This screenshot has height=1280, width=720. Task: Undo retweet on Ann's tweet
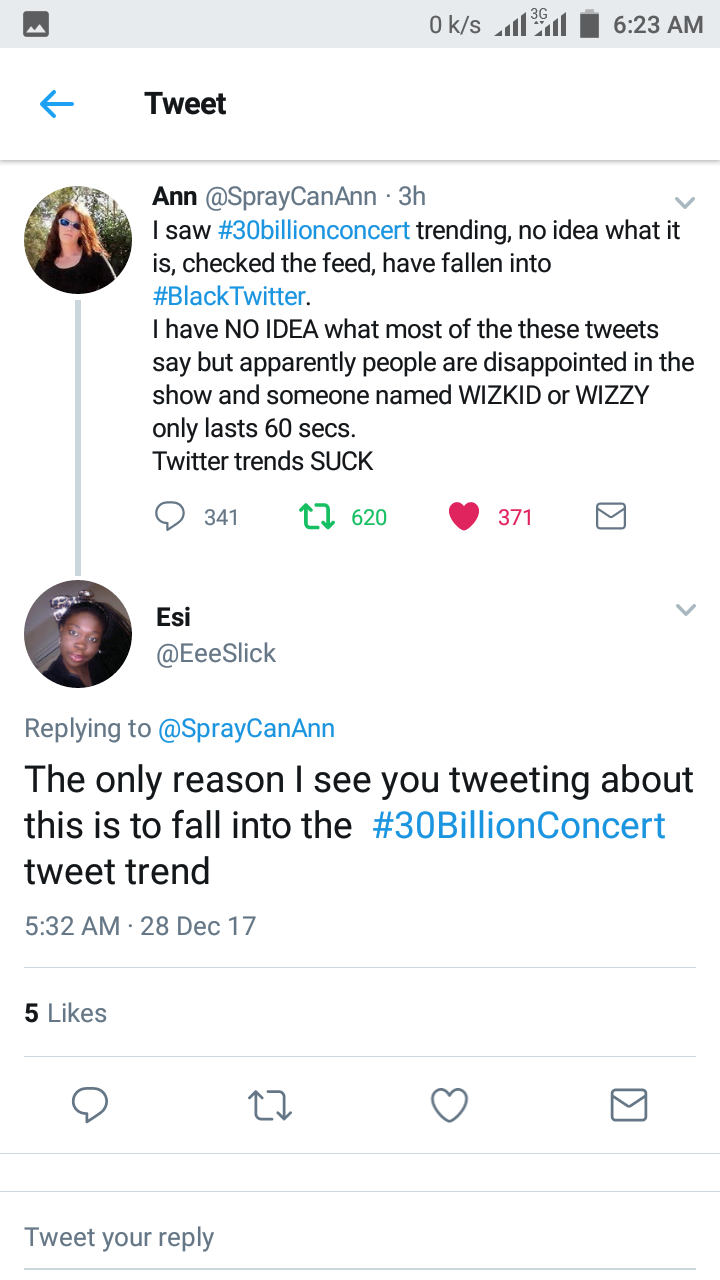[316, 516]
